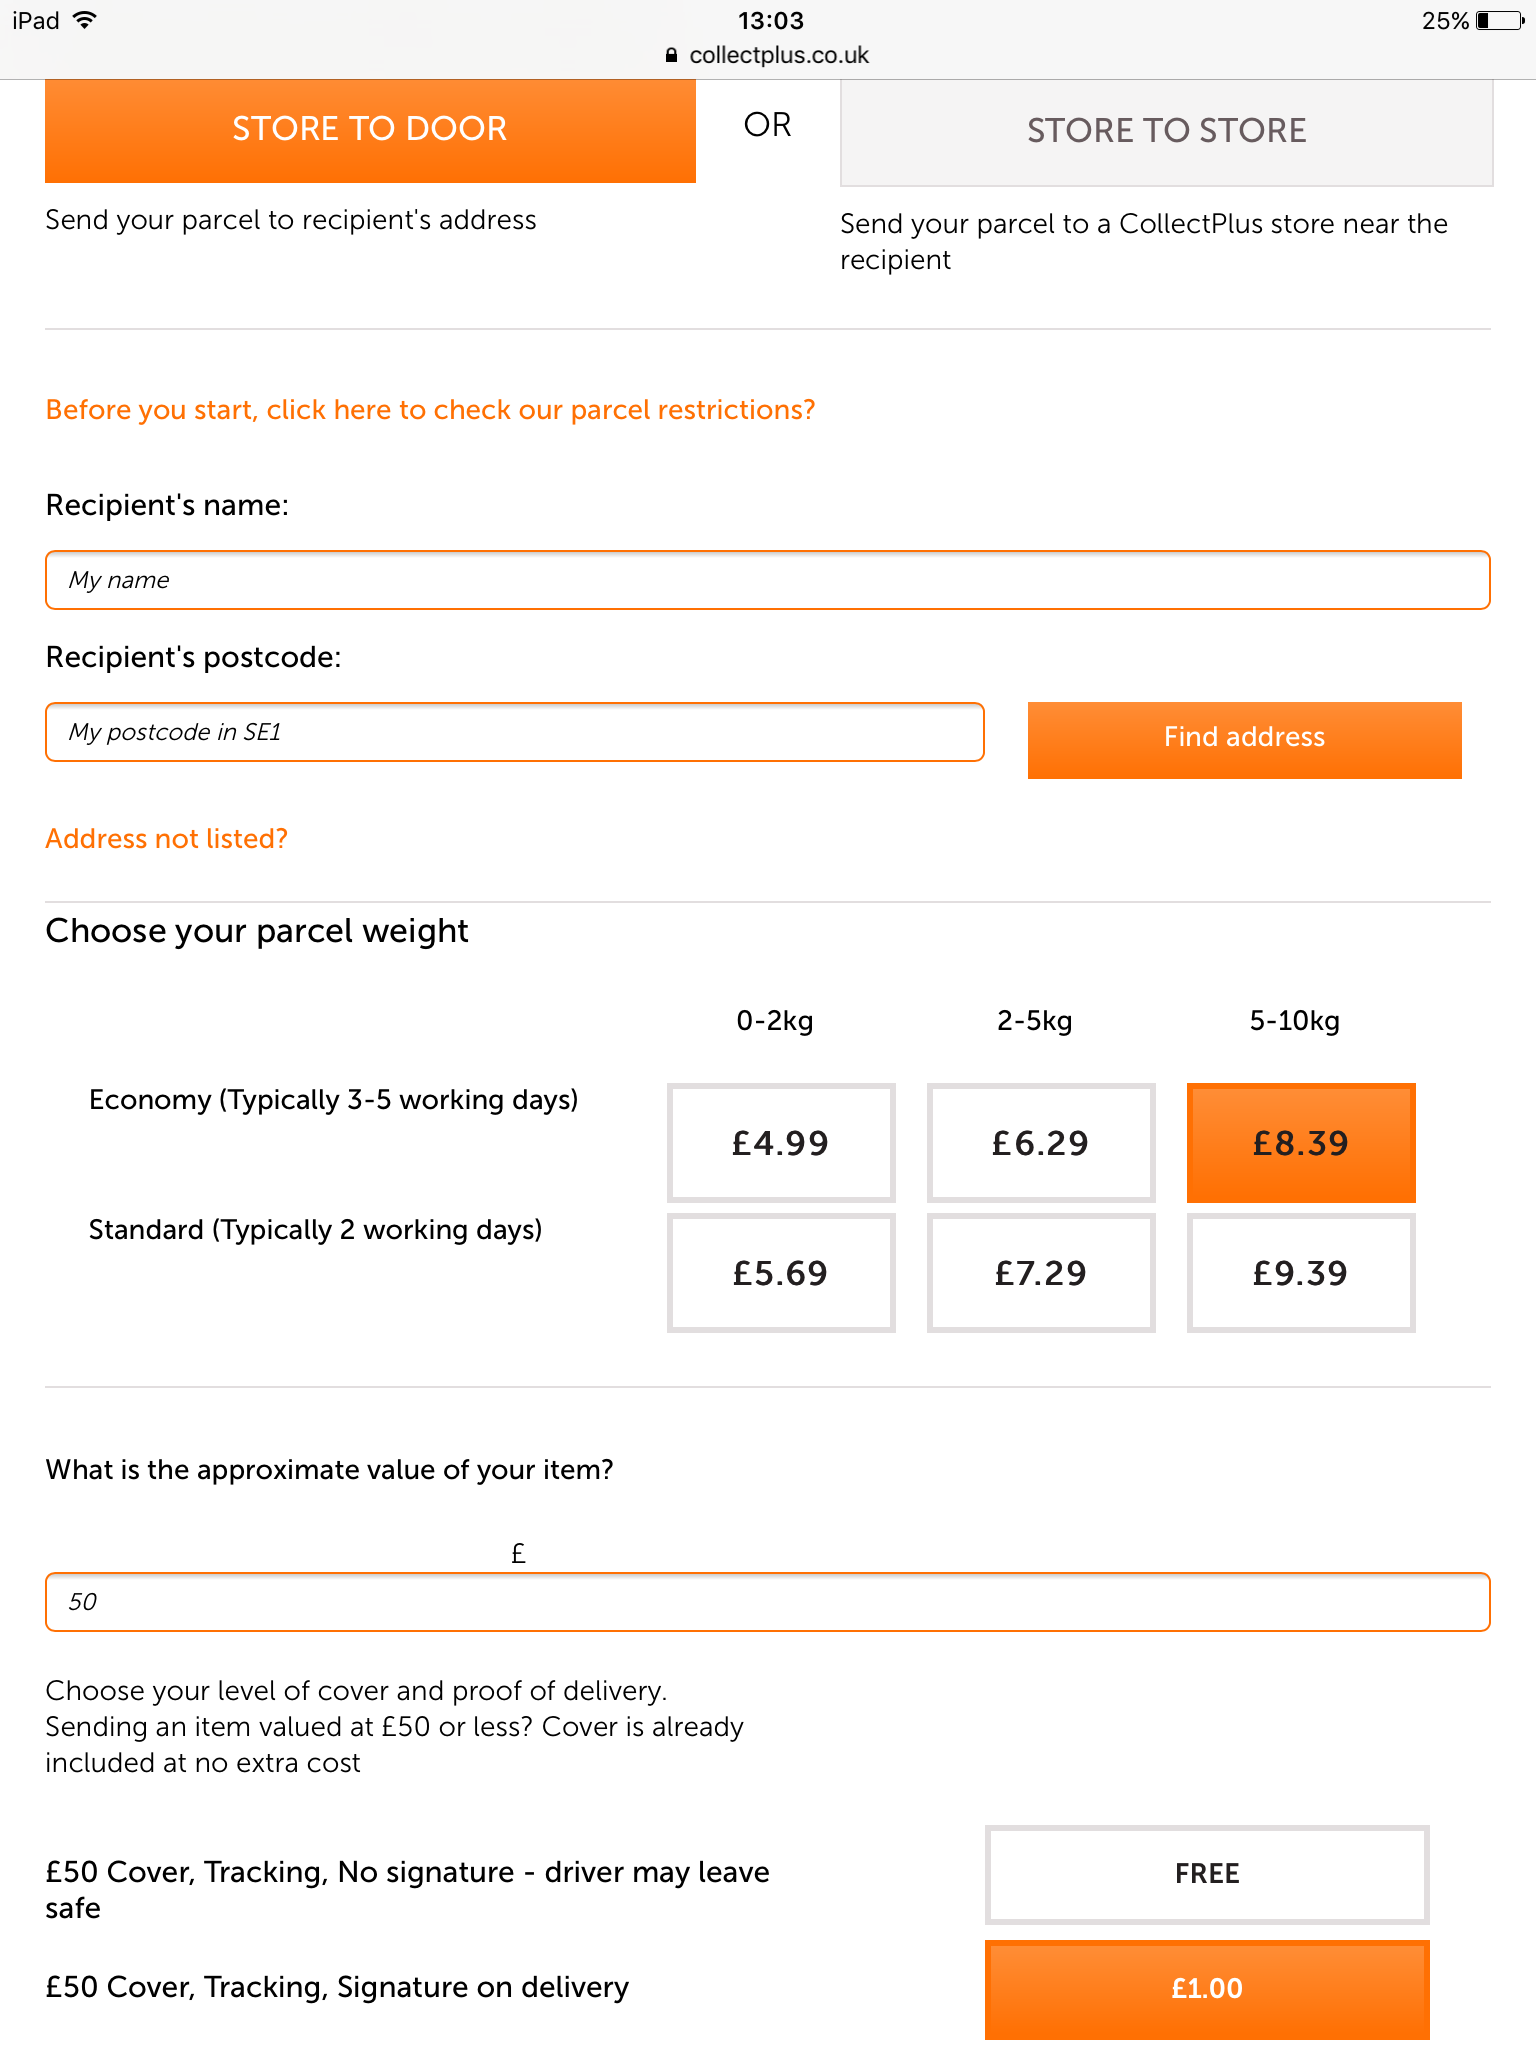The width and height of the screenshot is (1536, 2048).
Task: Tap the collectplus.co.uk address bar
Action: 768,56
